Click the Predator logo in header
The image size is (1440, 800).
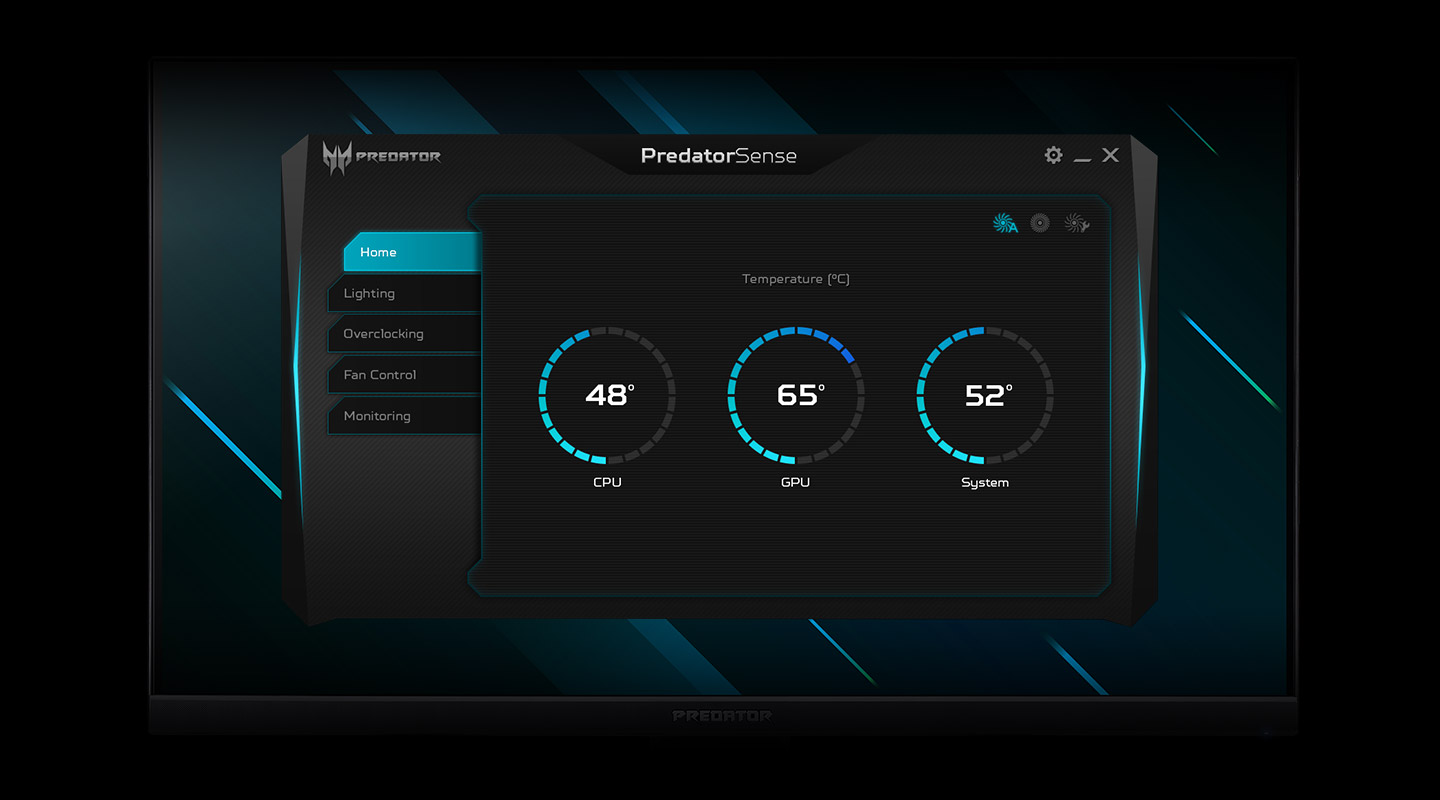381,157
